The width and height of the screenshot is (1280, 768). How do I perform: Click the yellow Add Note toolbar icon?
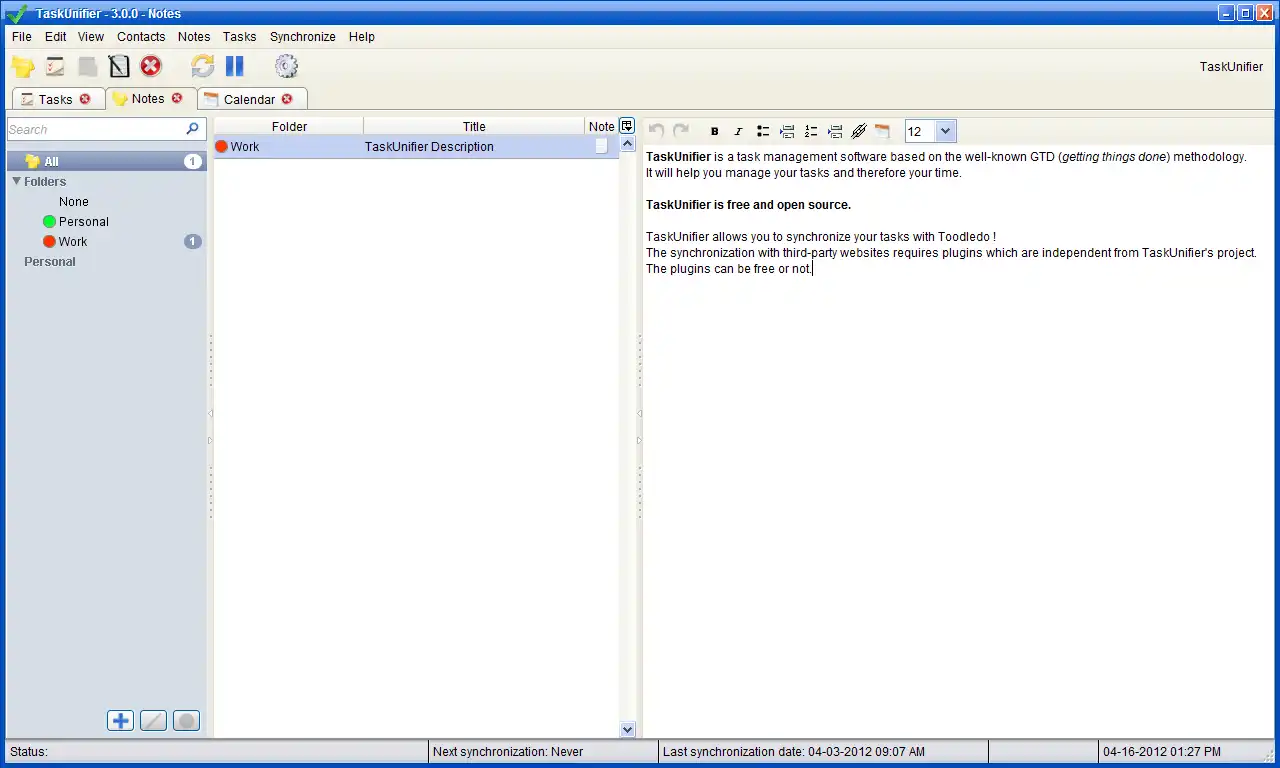tap(23, 67)
